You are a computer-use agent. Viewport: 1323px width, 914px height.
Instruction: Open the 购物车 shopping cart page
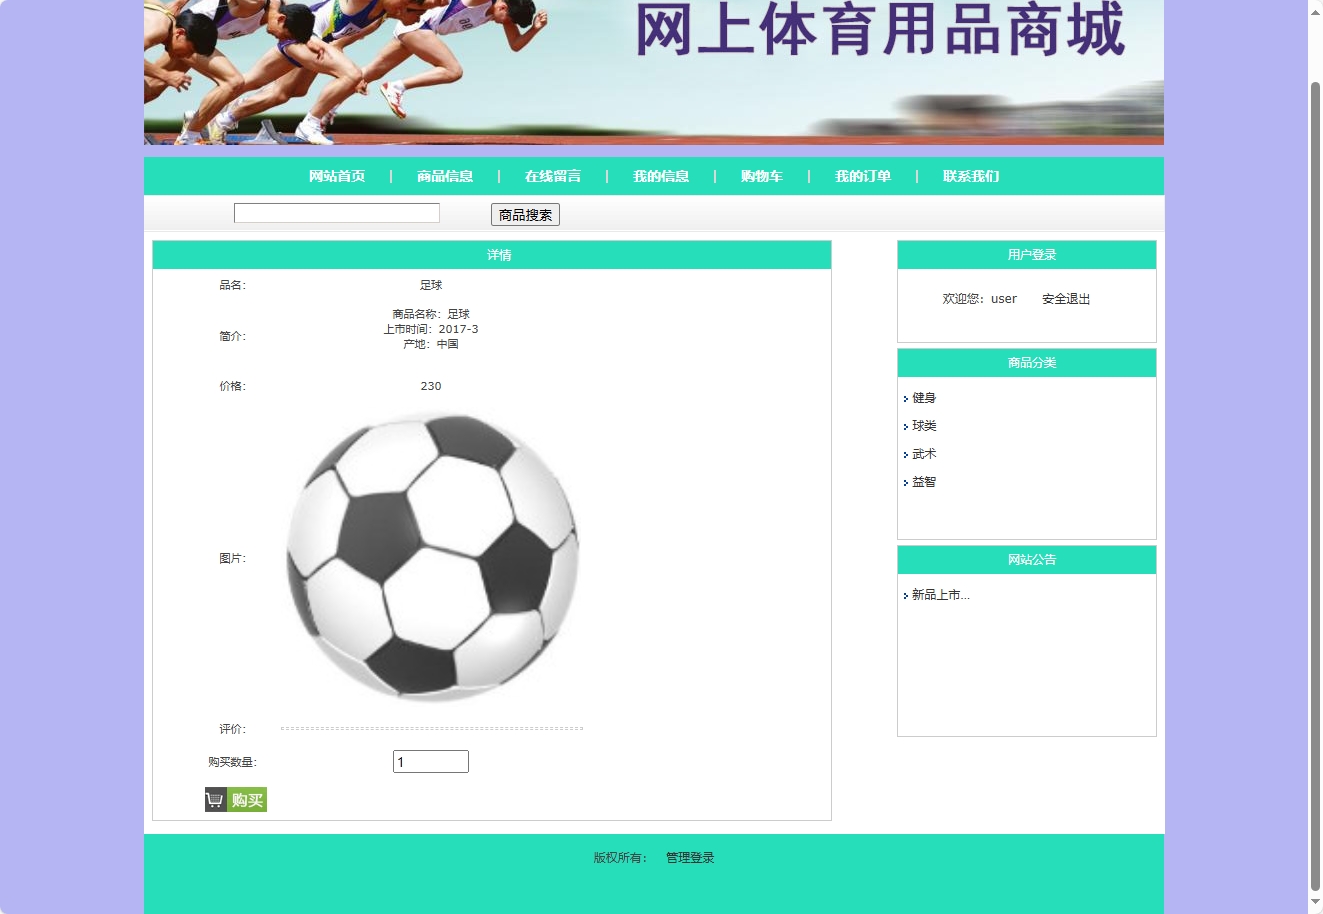[x=761, y=176]
